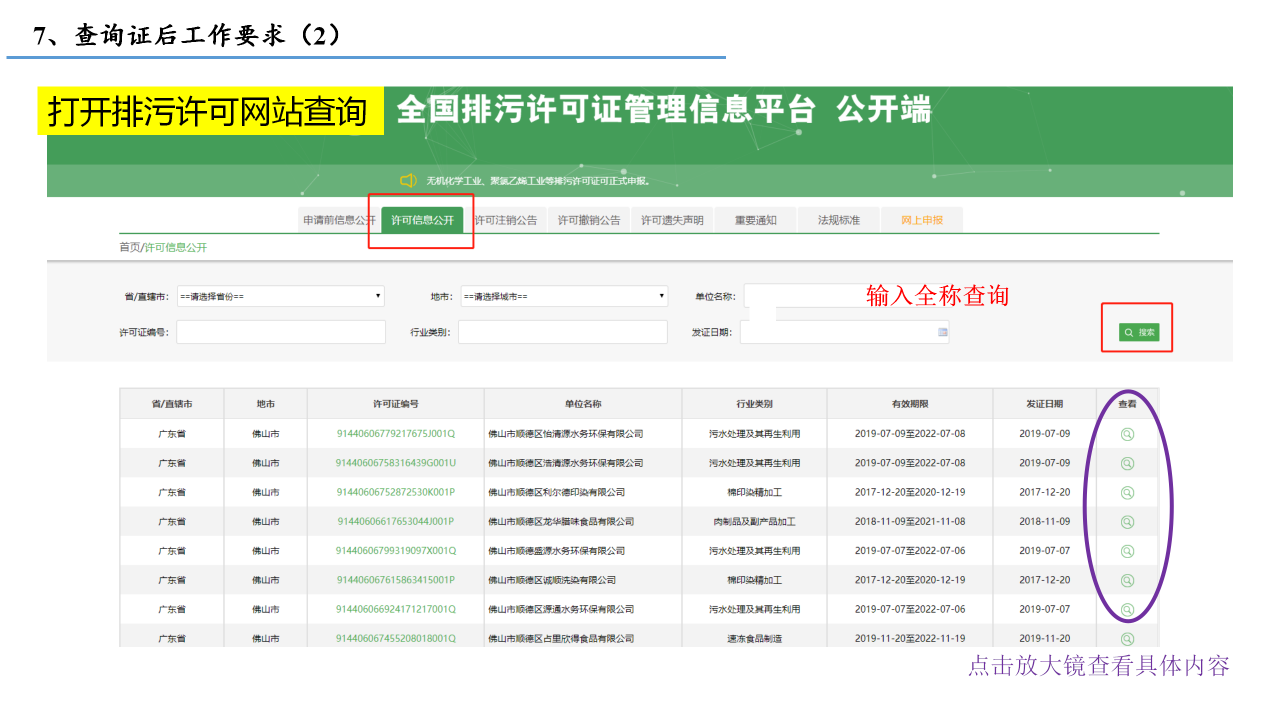Click the calendar icon in 发证日期 field

[x=942, y=332]
